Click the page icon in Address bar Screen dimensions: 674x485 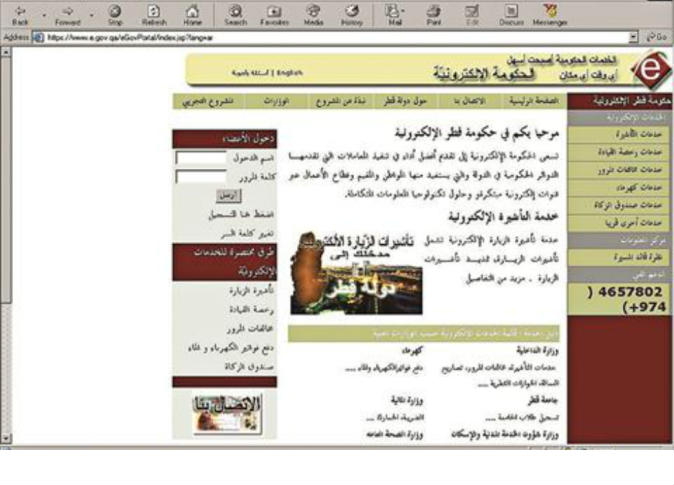(x=38, y=37)
